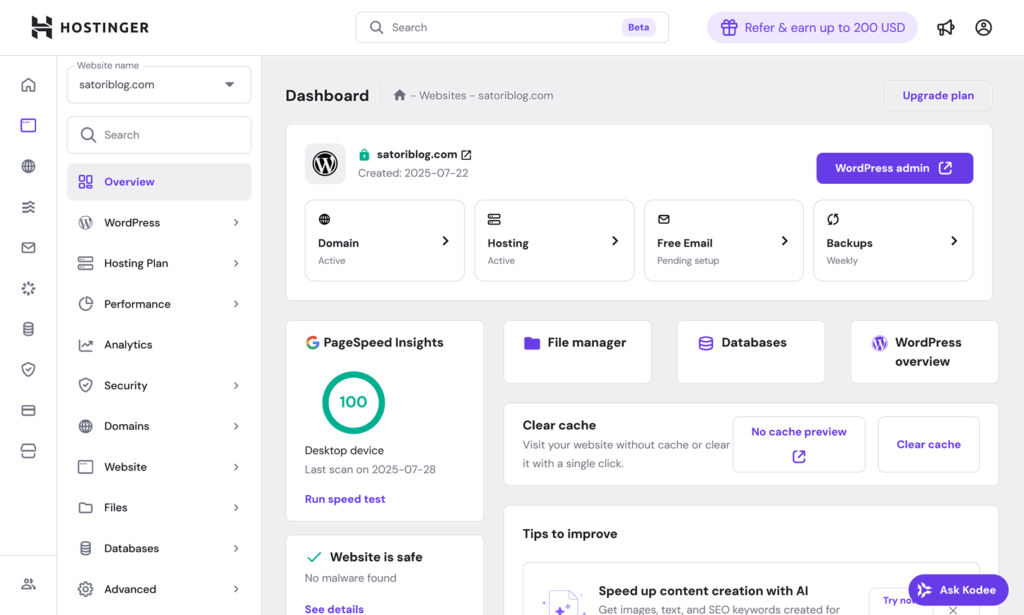Open the Emails envelope icon in the sidebar
Screen dimensions: 1024x615
(28, 248)
